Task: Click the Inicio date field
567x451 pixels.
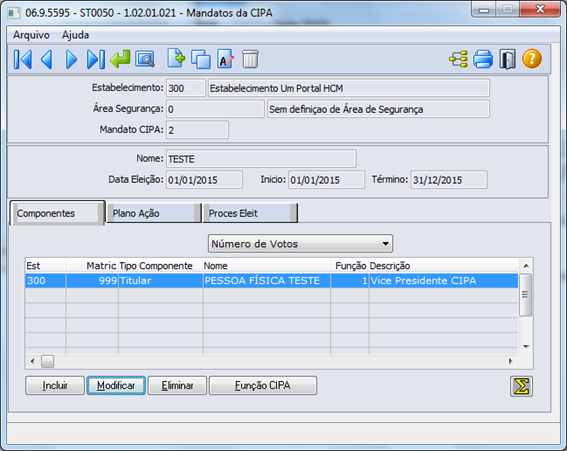Action: tap(327, 180)
